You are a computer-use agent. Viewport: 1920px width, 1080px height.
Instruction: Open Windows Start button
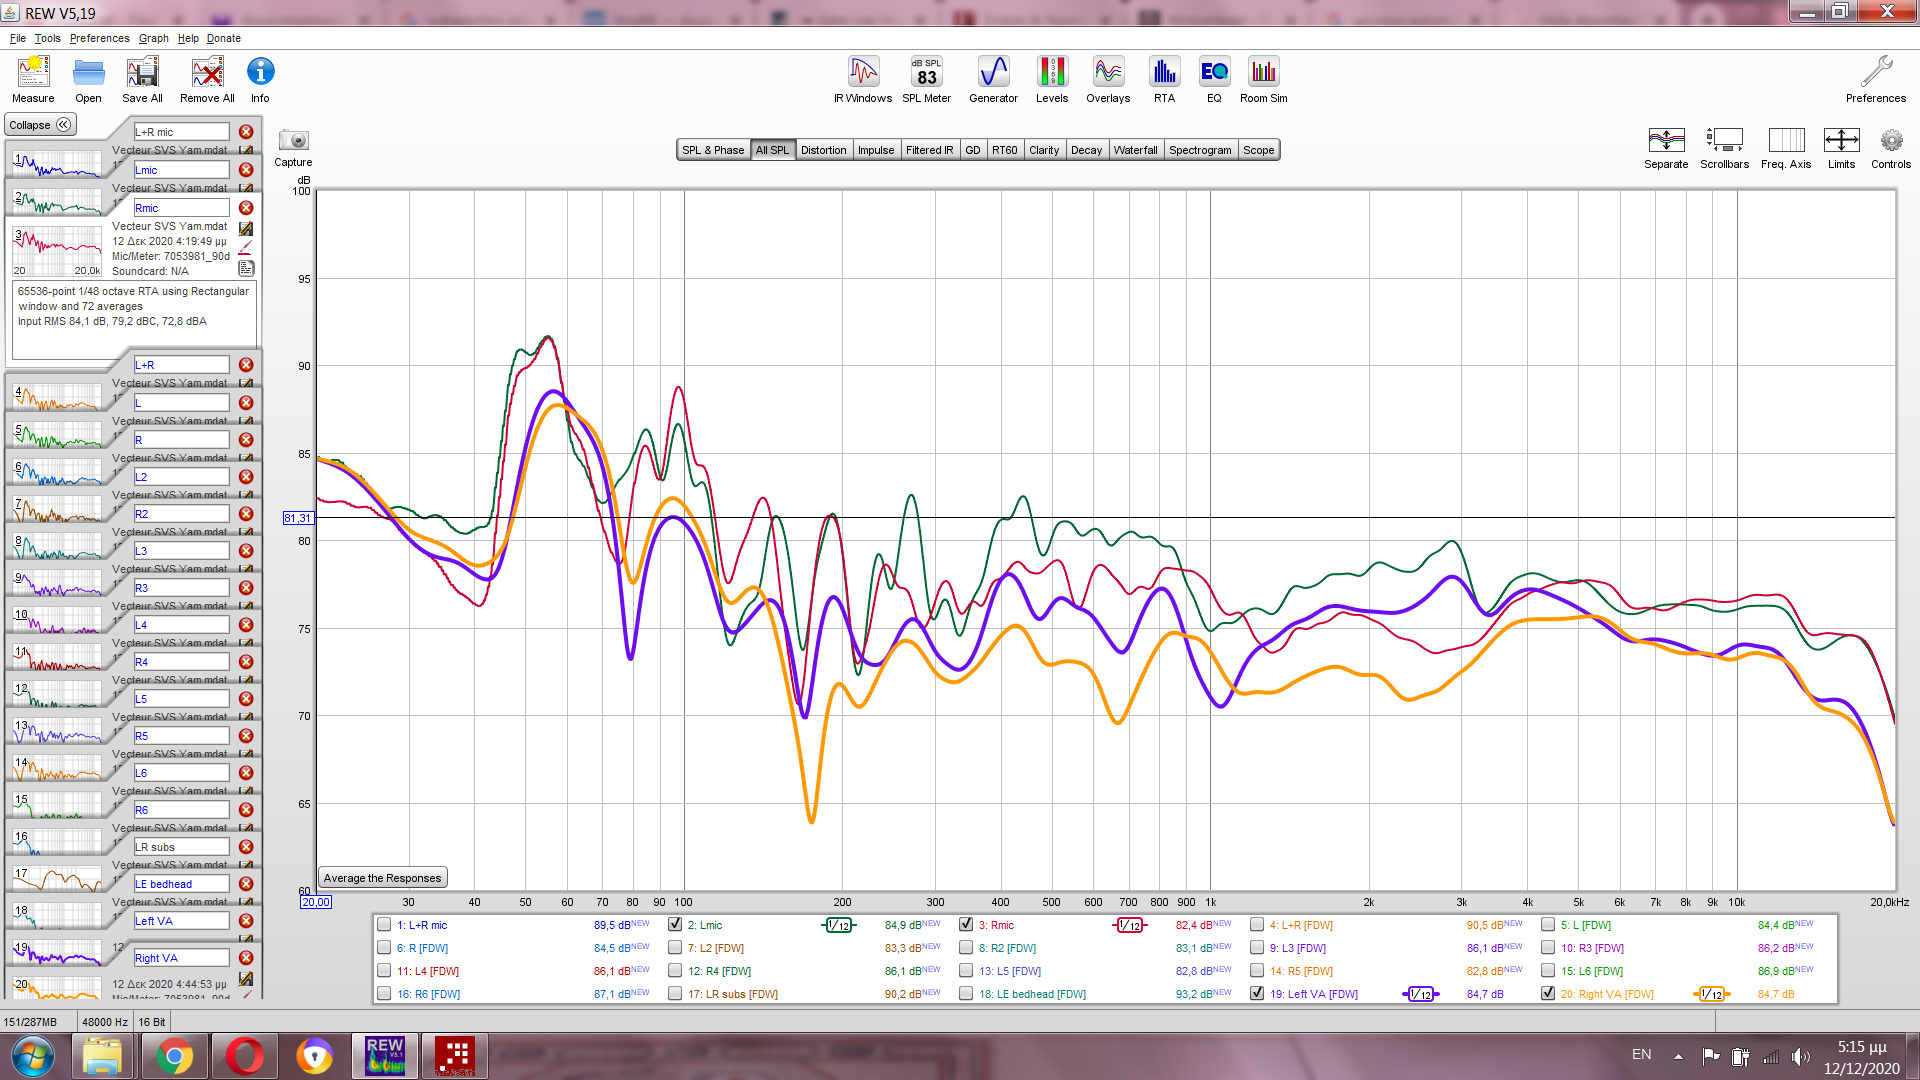[32, 1056]
